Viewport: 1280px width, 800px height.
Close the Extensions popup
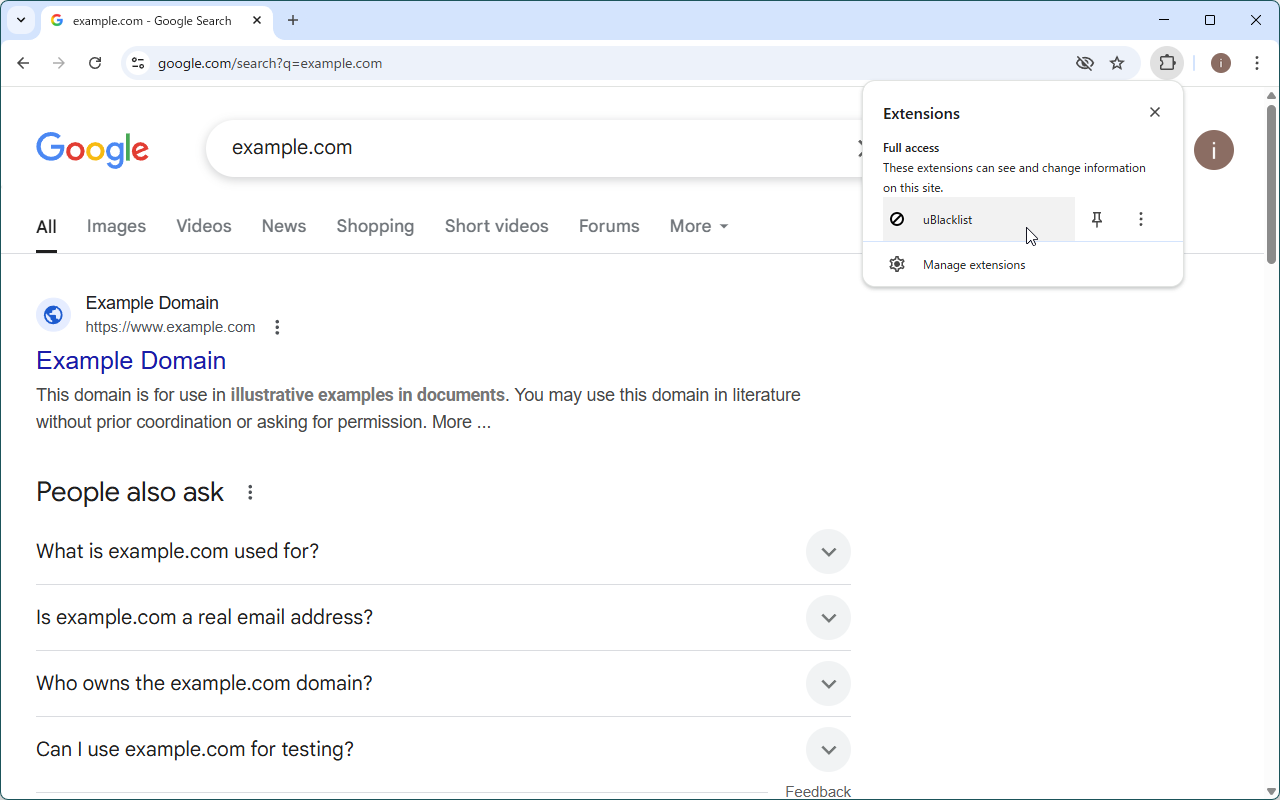(1155, 112)
